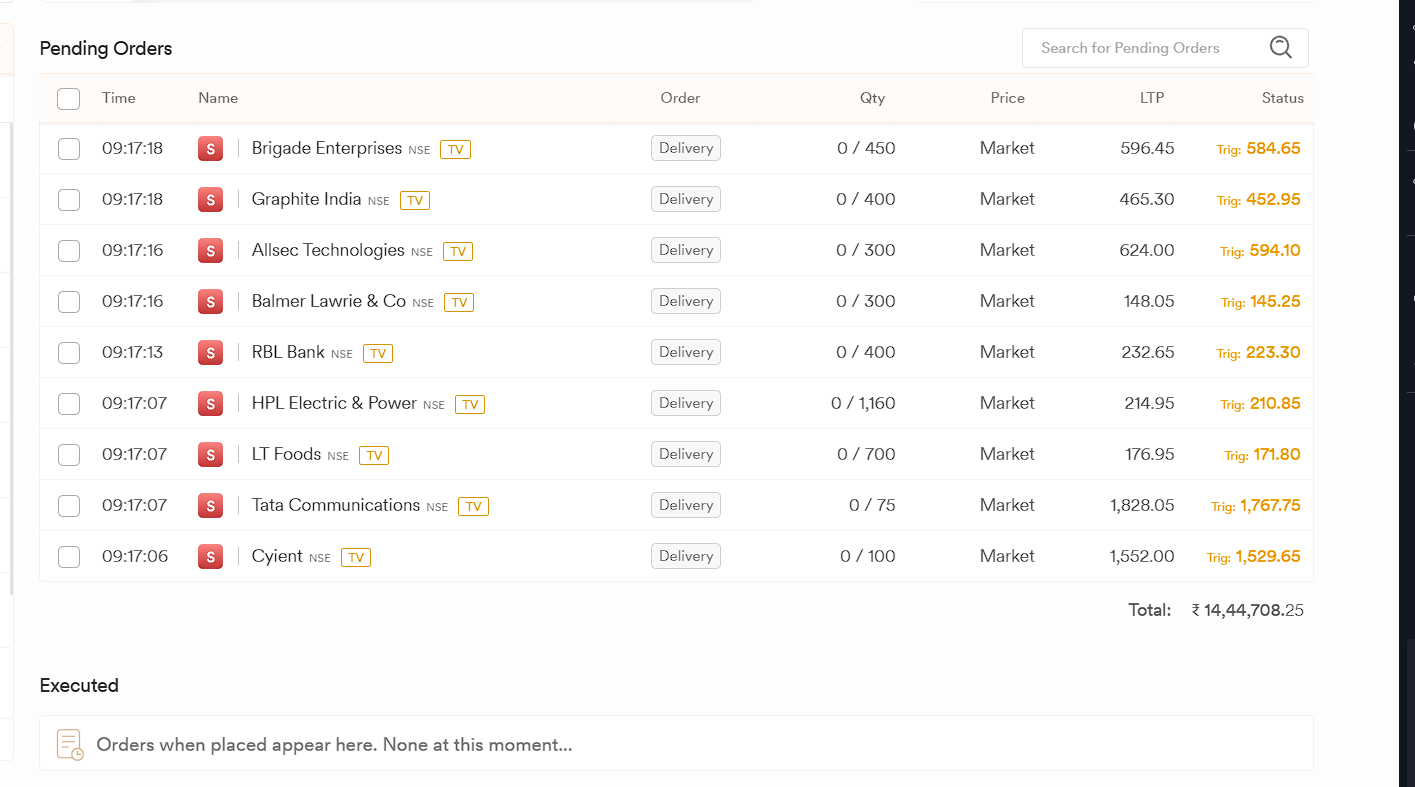Click the Status column header
This screenshot has width=1415, height=787.
click(1283, 98)
